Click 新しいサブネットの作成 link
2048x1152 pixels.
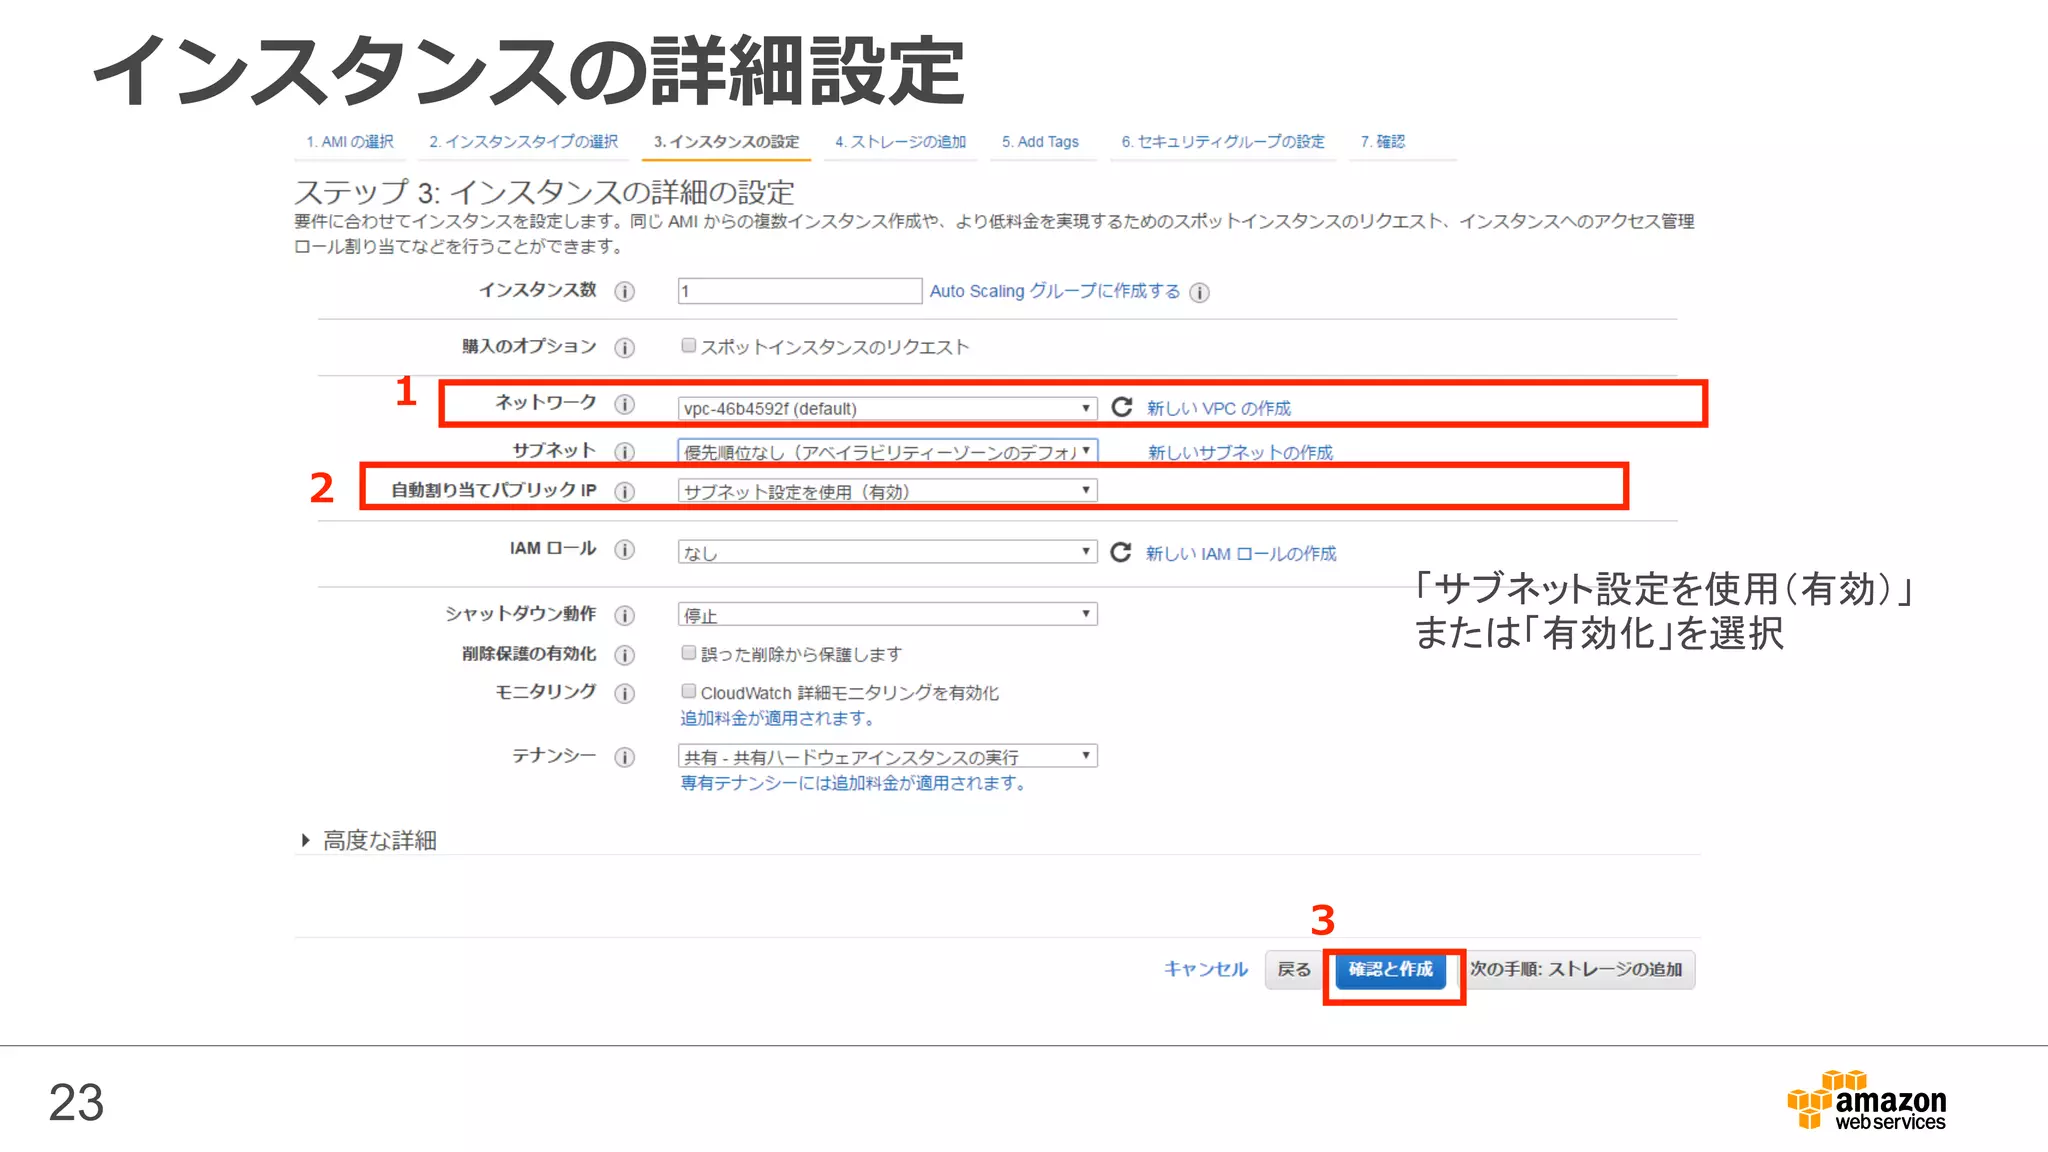tap(1240, 452)
